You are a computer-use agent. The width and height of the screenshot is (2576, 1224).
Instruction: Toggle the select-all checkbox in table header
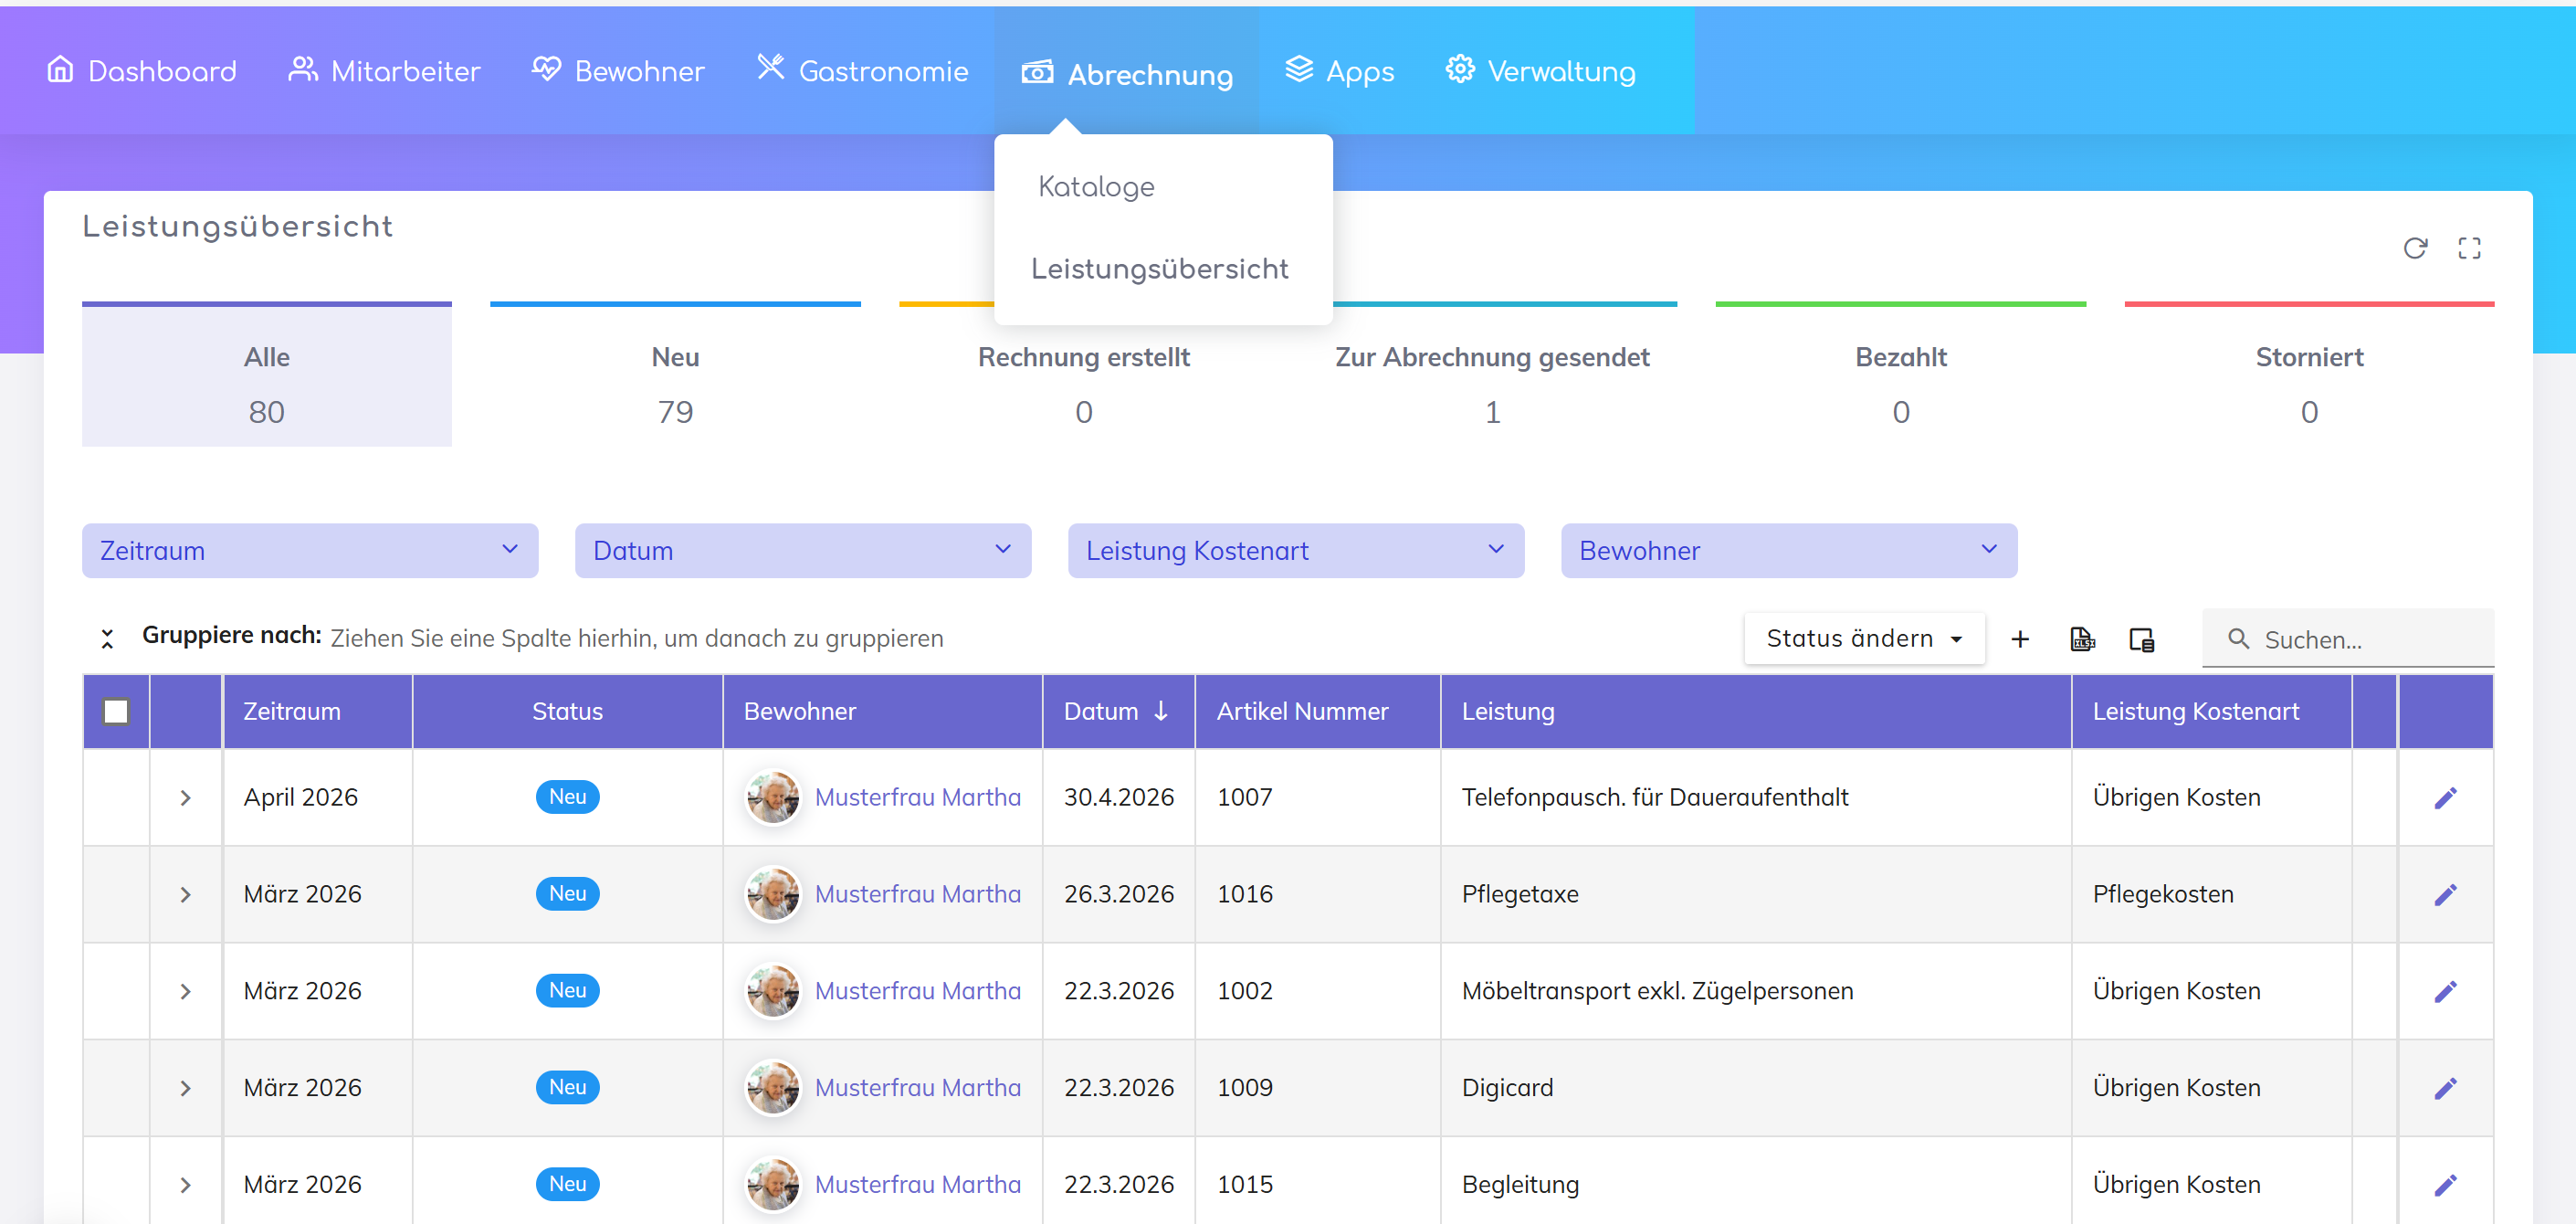pos(116,711)
